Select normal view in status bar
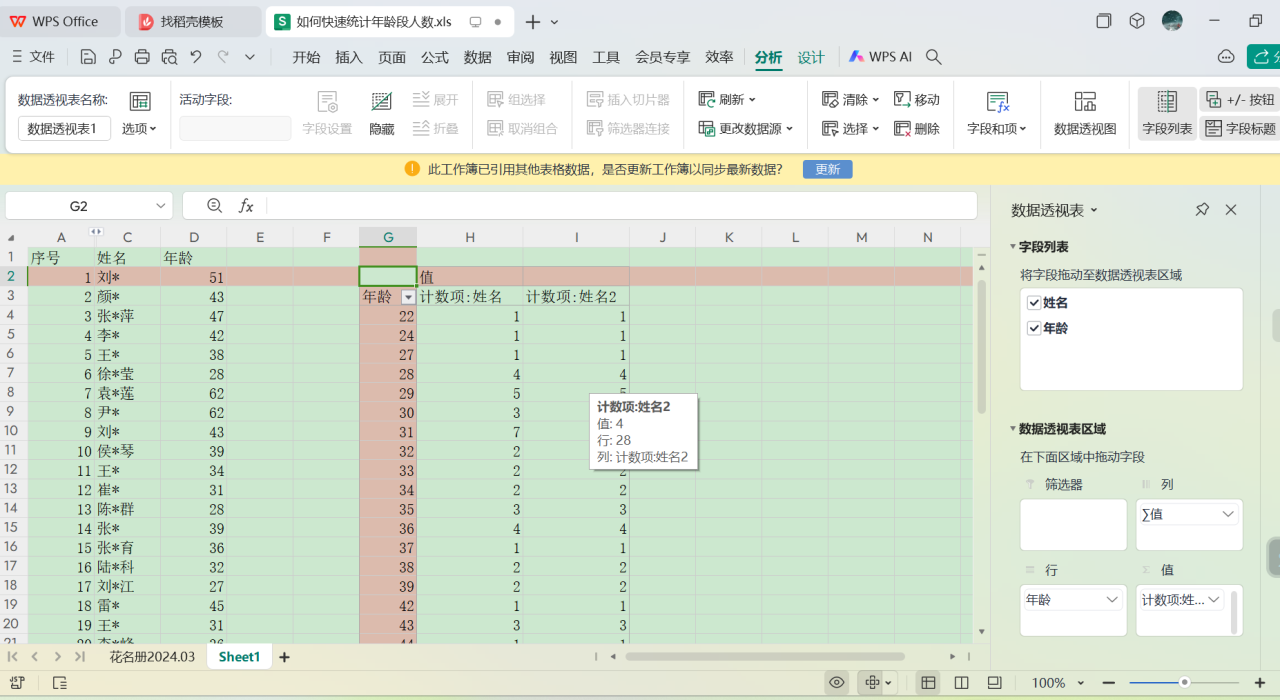This screenshot has width=1280, height=700. click(x=929, y=683)
